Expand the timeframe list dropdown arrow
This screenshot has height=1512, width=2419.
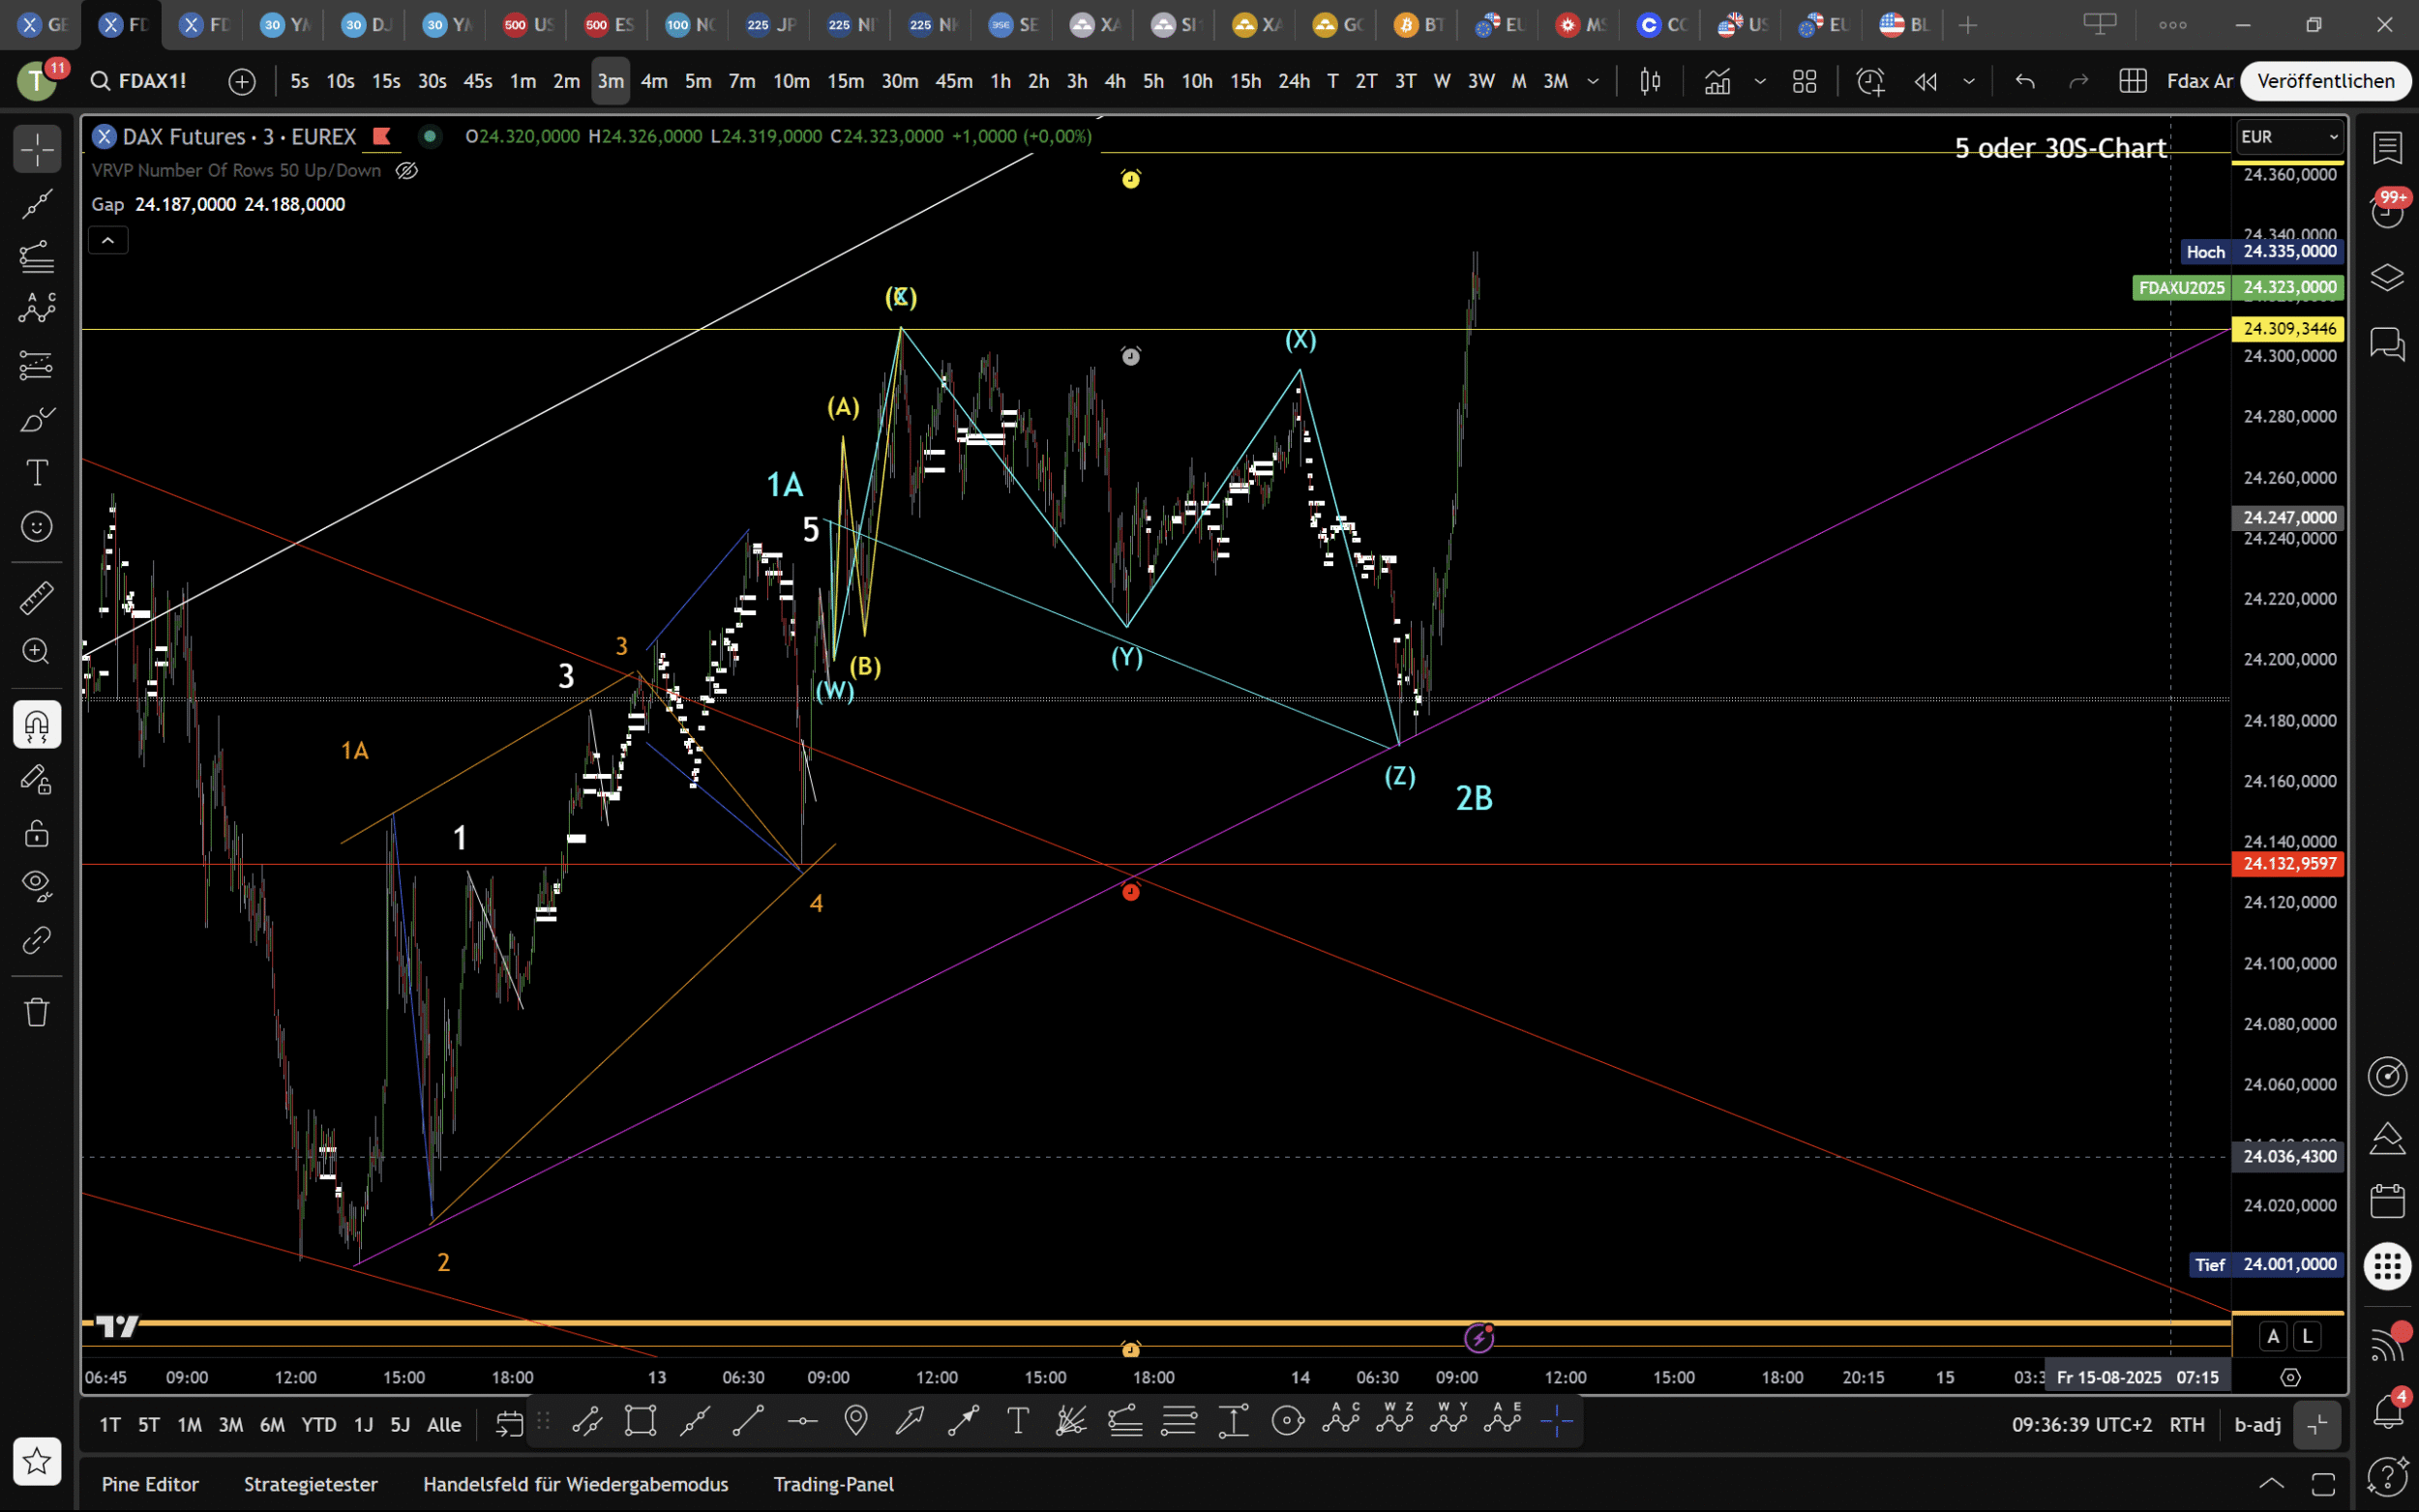[1593, 81]
